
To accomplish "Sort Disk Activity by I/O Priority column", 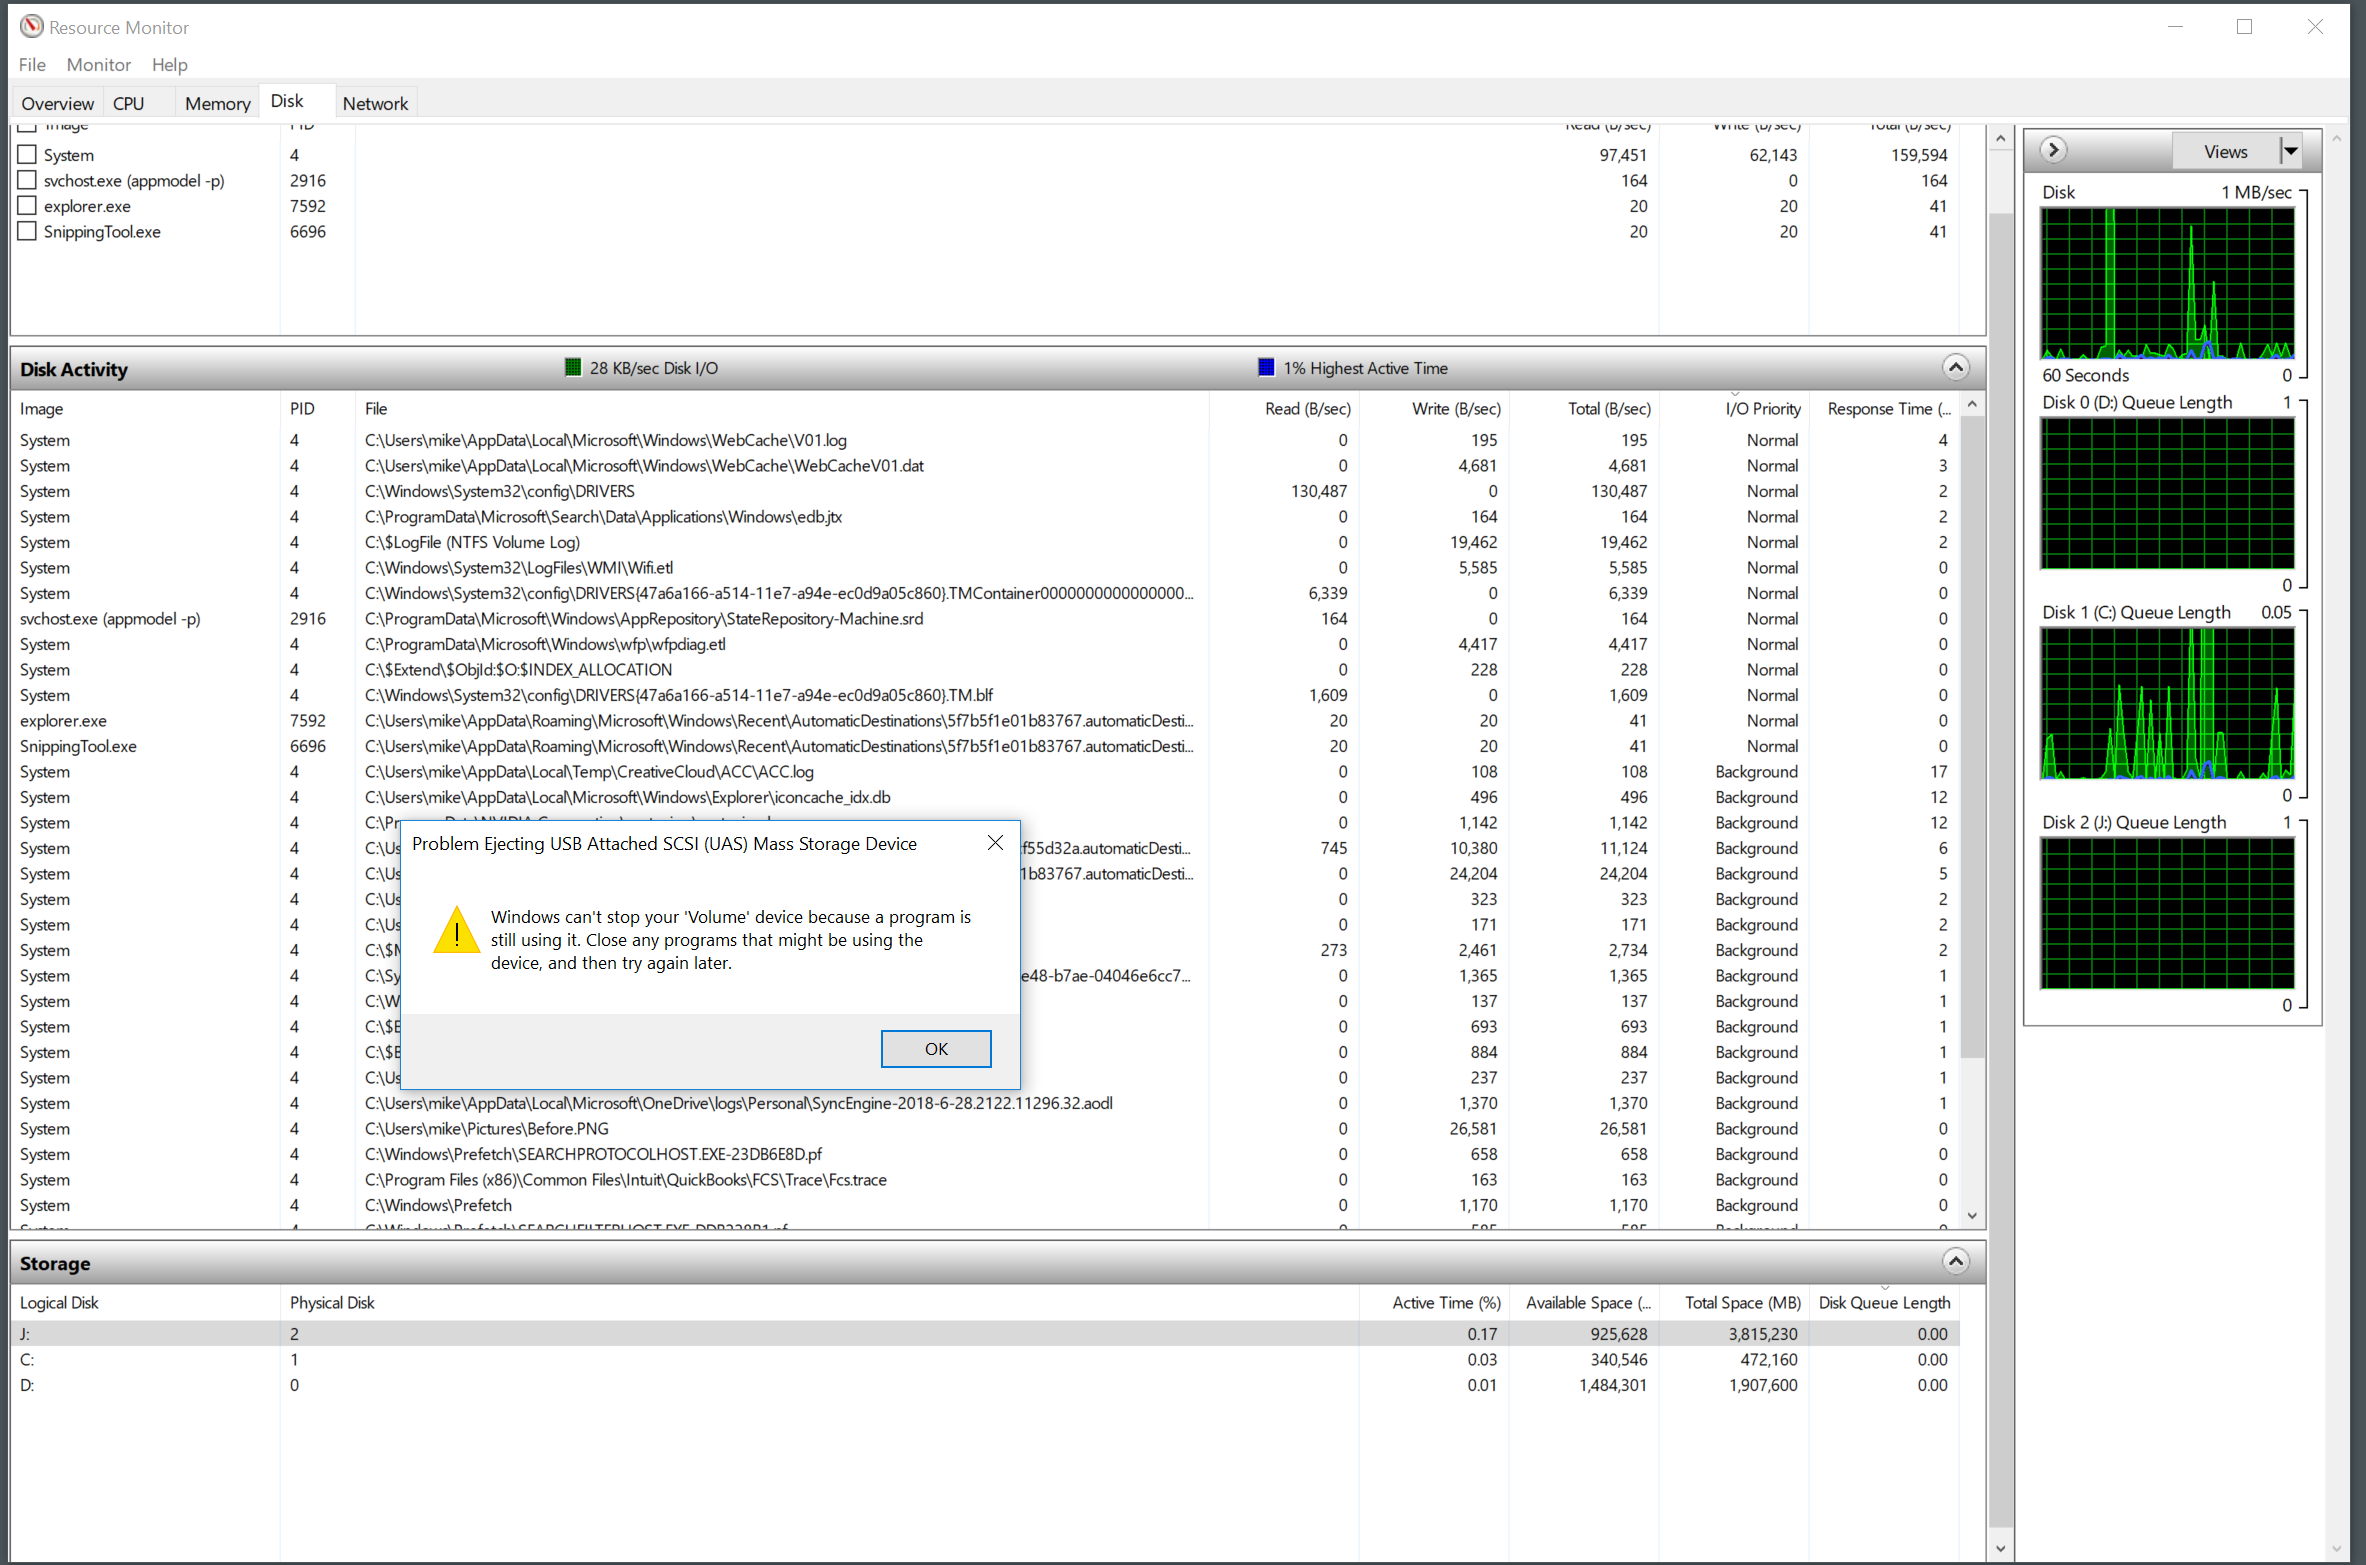I will tap(1762, 409).
